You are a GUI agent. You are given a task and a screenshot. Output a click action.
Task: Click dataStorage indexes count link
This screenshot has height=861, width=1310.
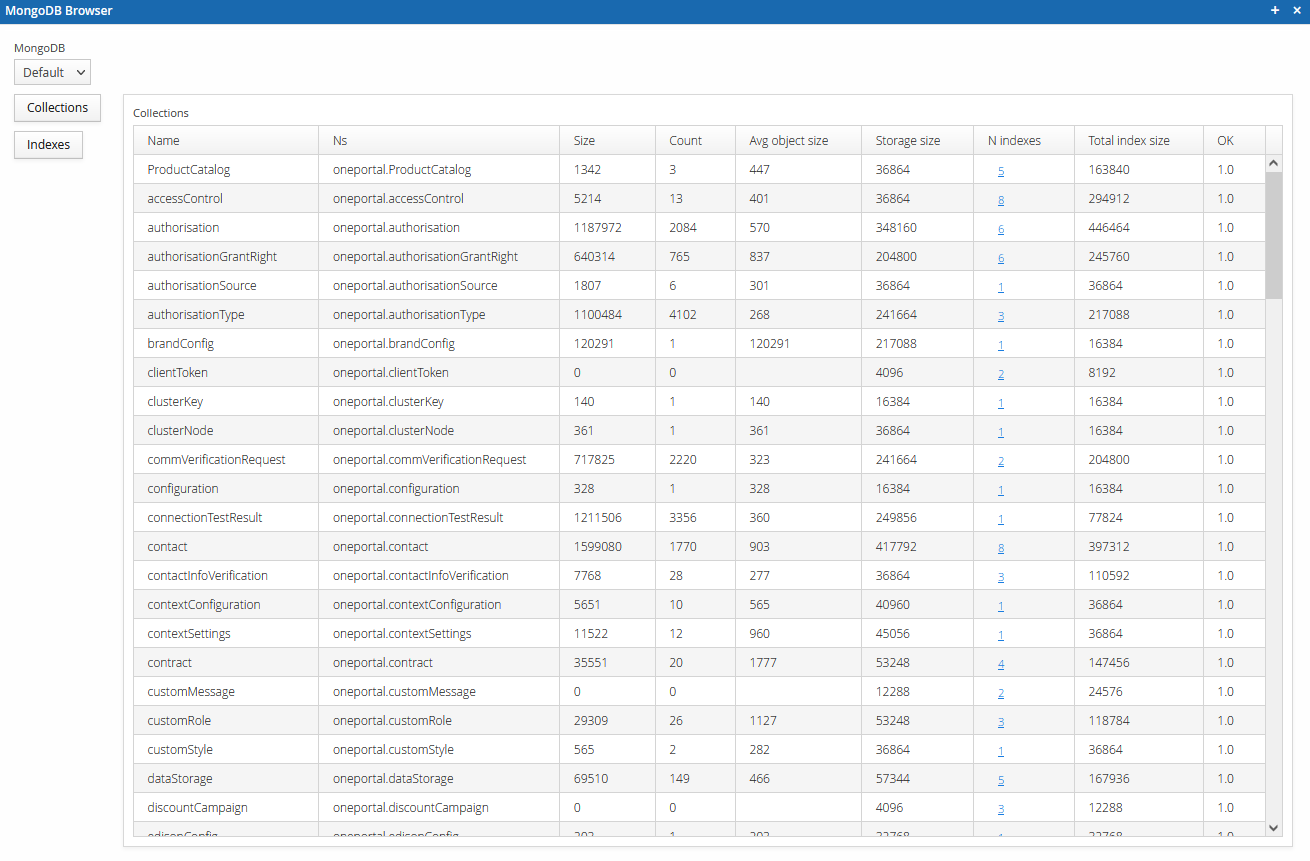(x=1001, y=780)
